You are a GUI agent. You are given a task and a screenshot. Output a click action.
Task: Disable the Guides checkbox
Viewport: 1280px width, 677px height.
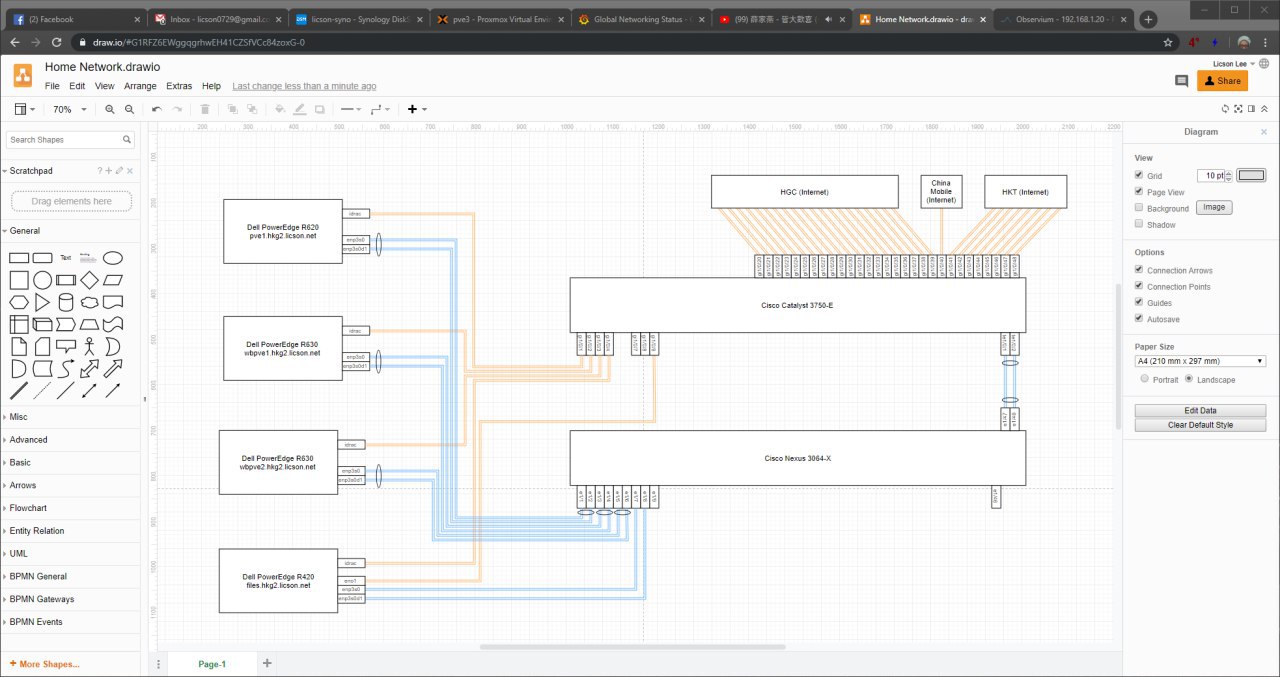(1139, 302)
